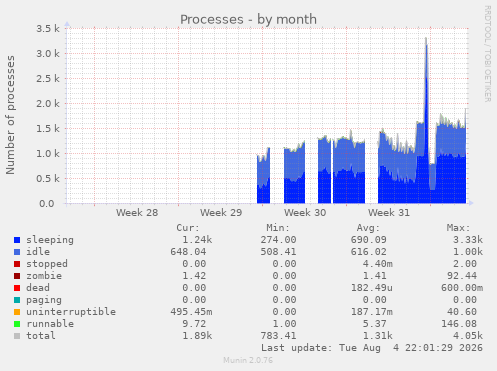Select the 'idle' legend label
The image size is (497, 371).
[38, 252]
